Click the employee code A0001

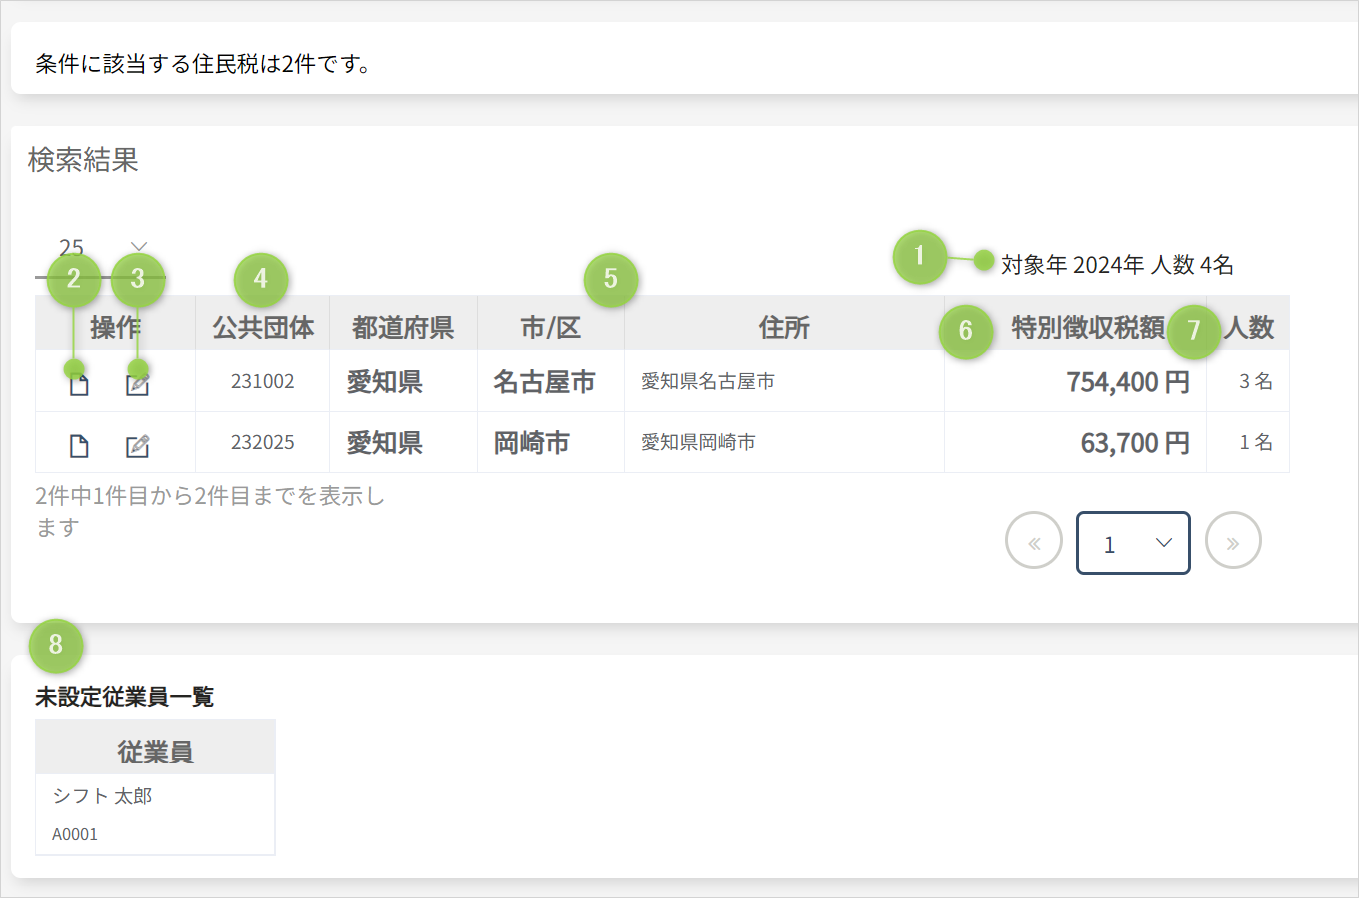(x=75, y=834)
